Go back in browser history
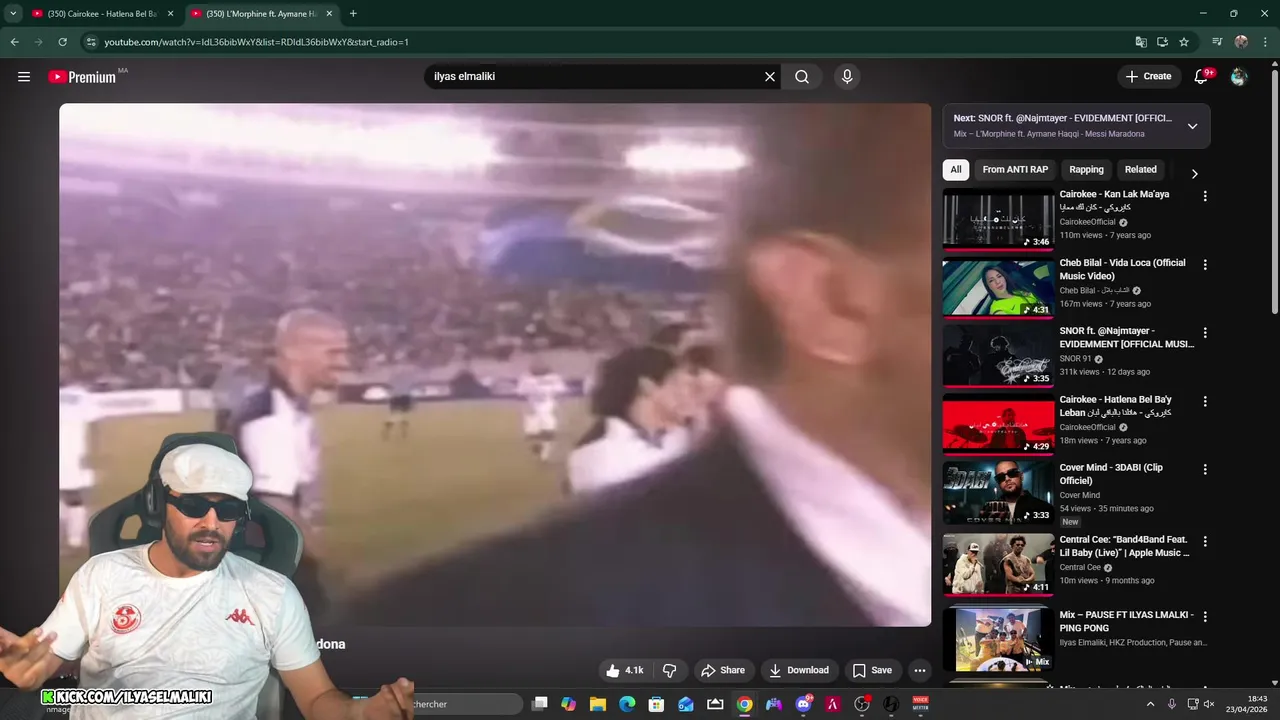 (x=14, y=42)
